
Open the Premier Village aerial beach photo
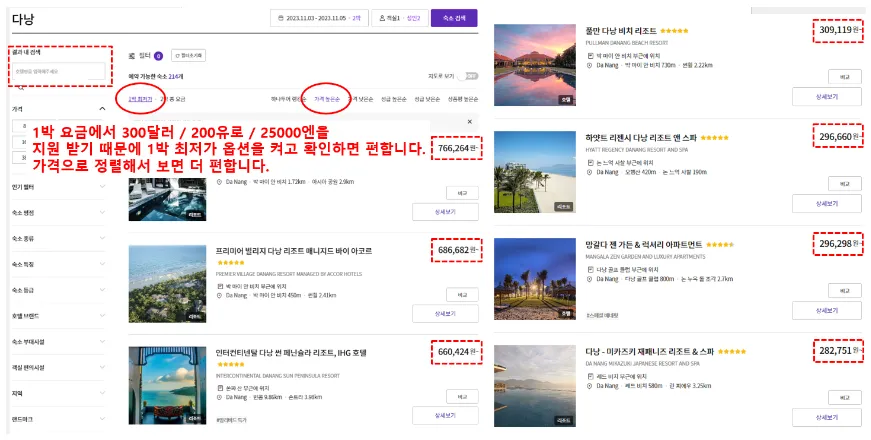point(167,284)
